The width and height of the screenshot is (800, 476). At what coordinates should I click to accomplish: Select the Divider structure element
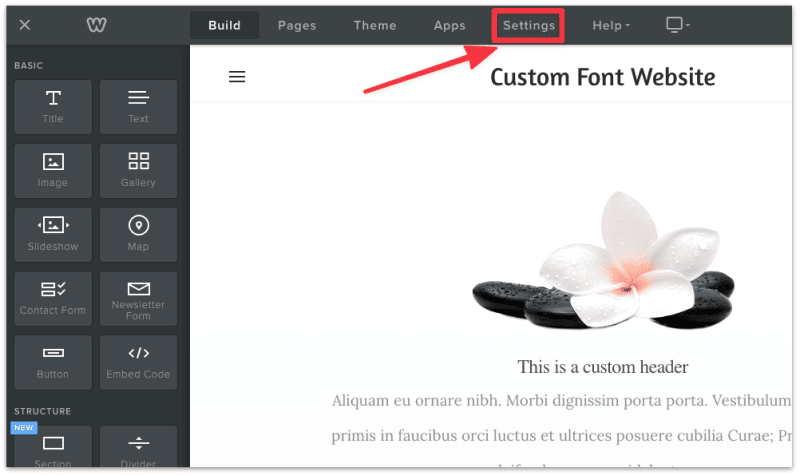click(138, 447)
